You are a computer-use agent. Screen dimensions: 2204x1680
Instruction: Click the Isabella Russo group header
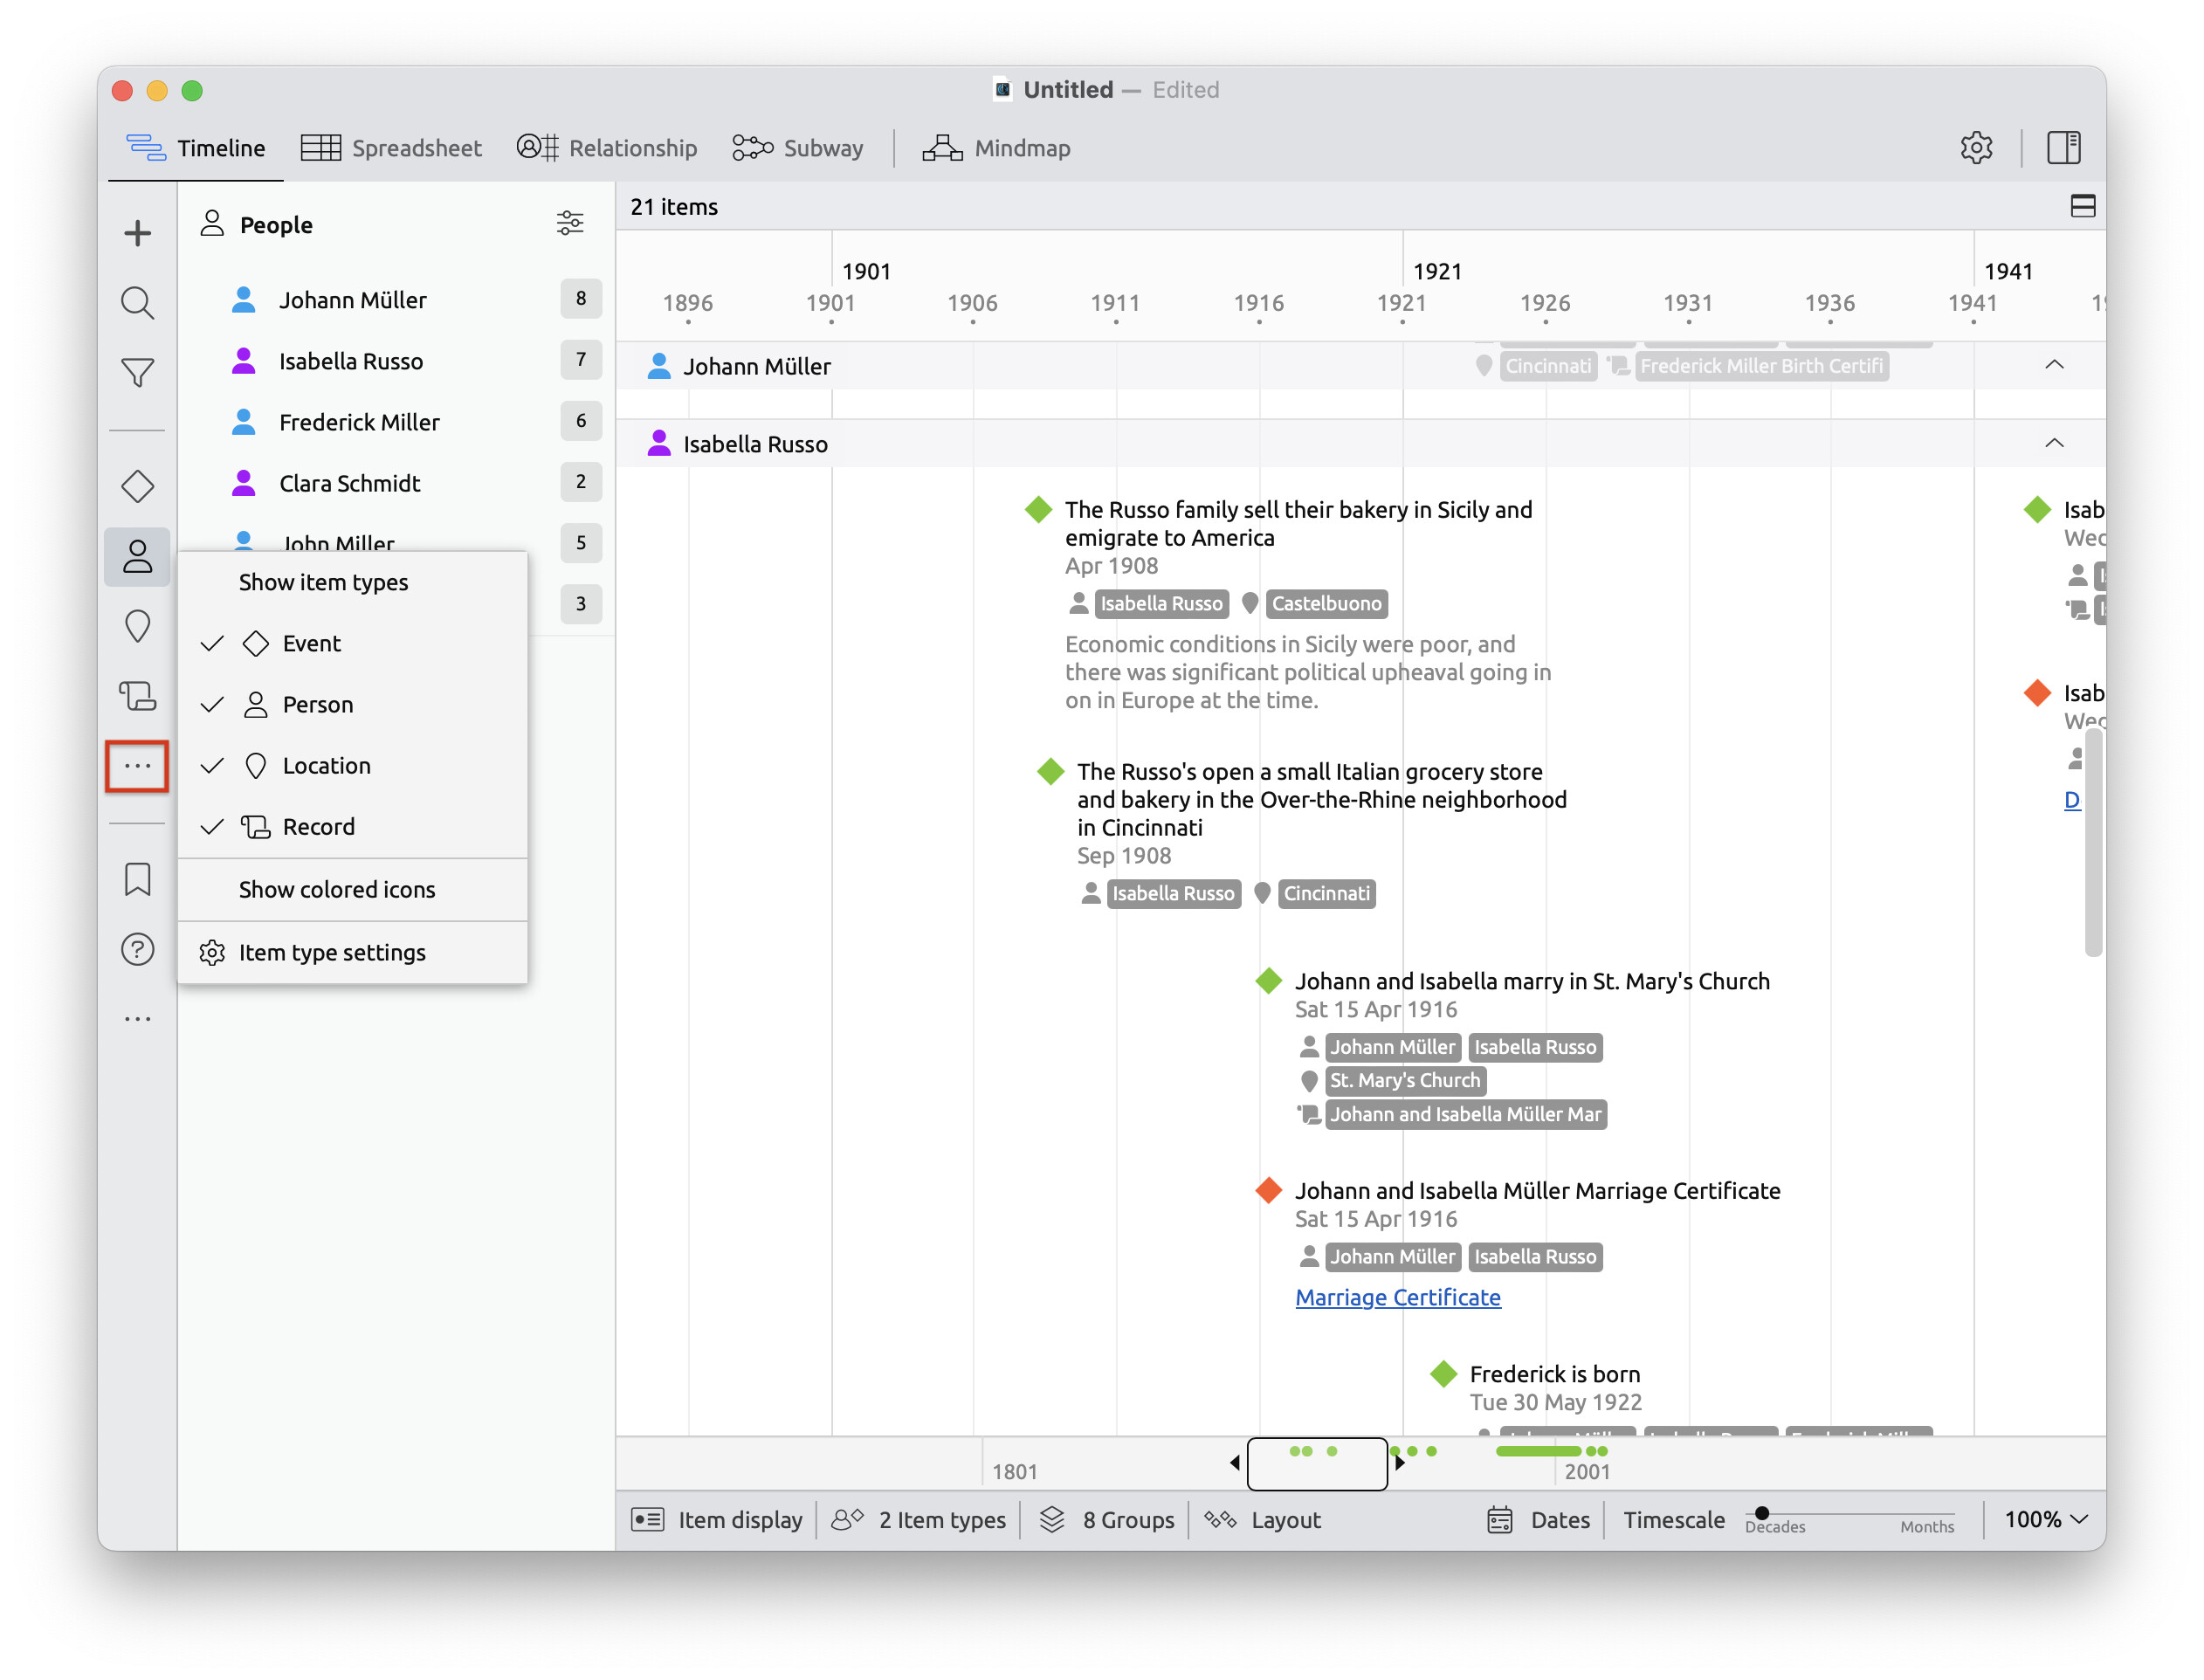1360,443
